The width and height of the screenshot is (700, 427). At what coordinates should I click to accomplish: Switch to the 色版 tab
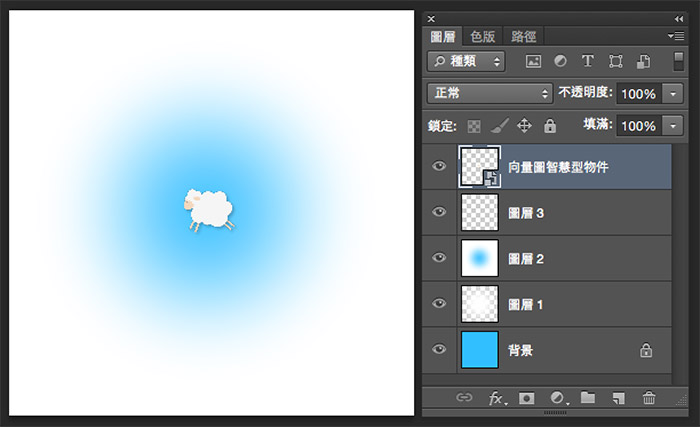pyautogui.click(x=482, y=37)
